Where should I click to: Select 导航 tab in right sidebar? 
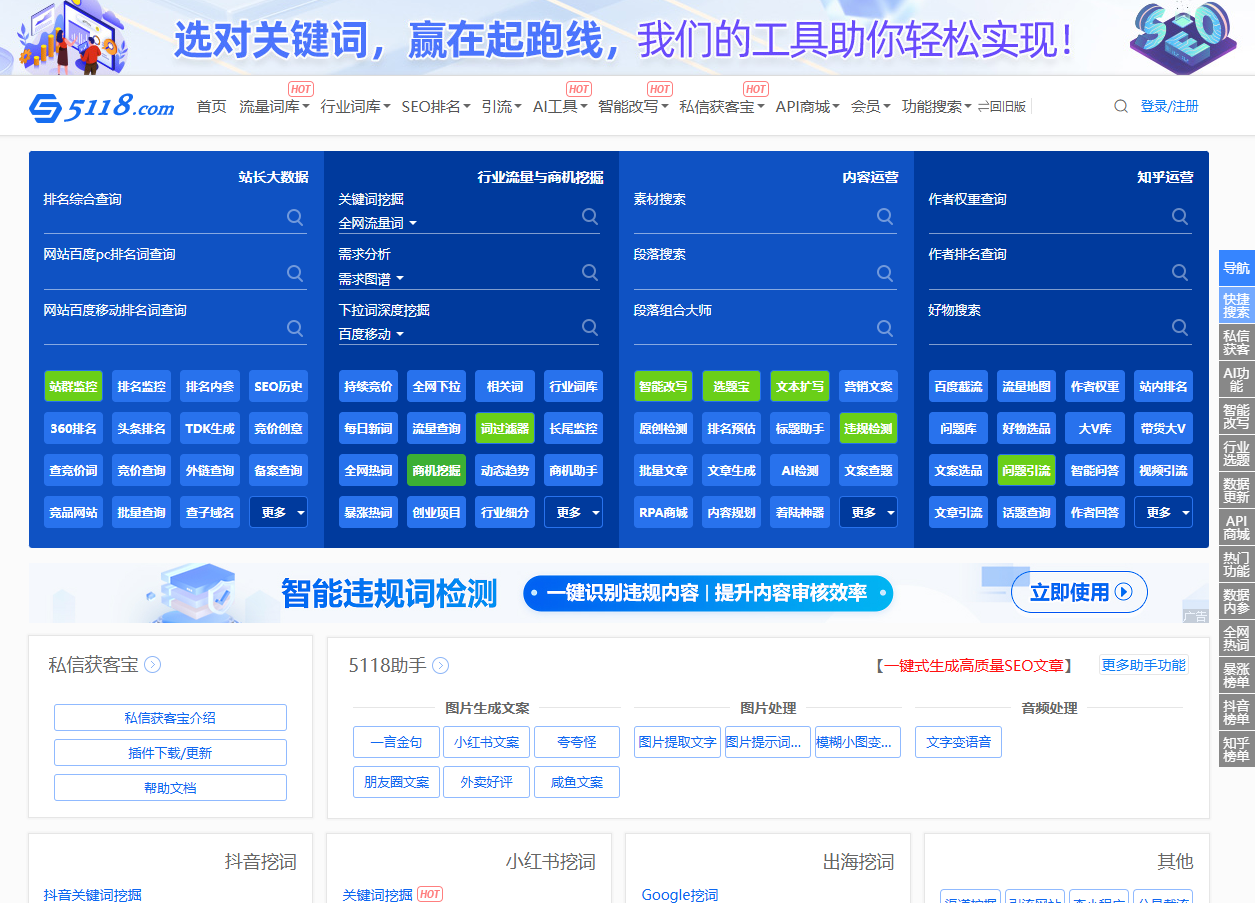(1237, 267)
